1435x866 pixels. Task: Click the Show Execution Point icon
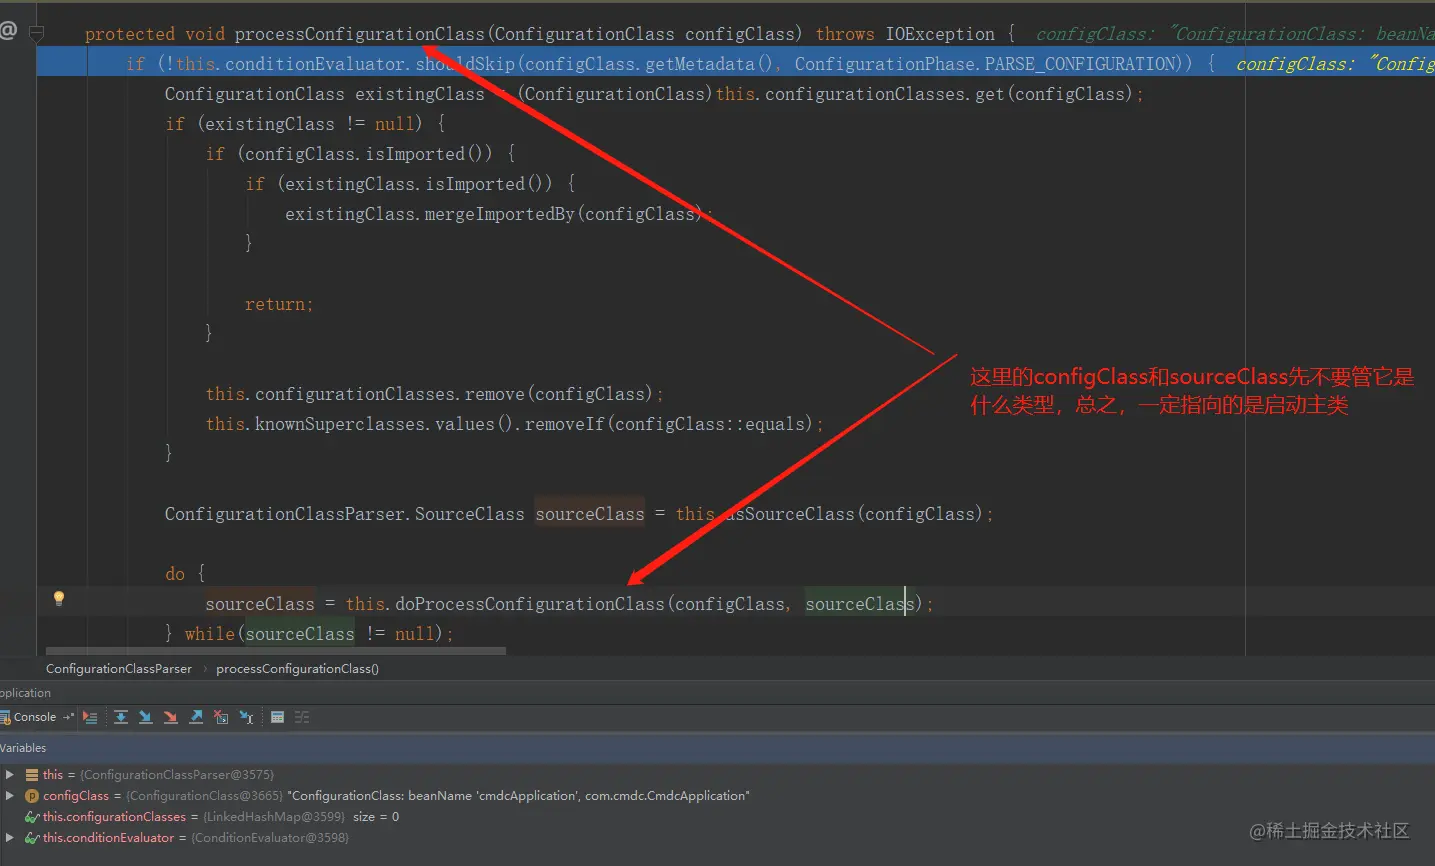point(90,717)
